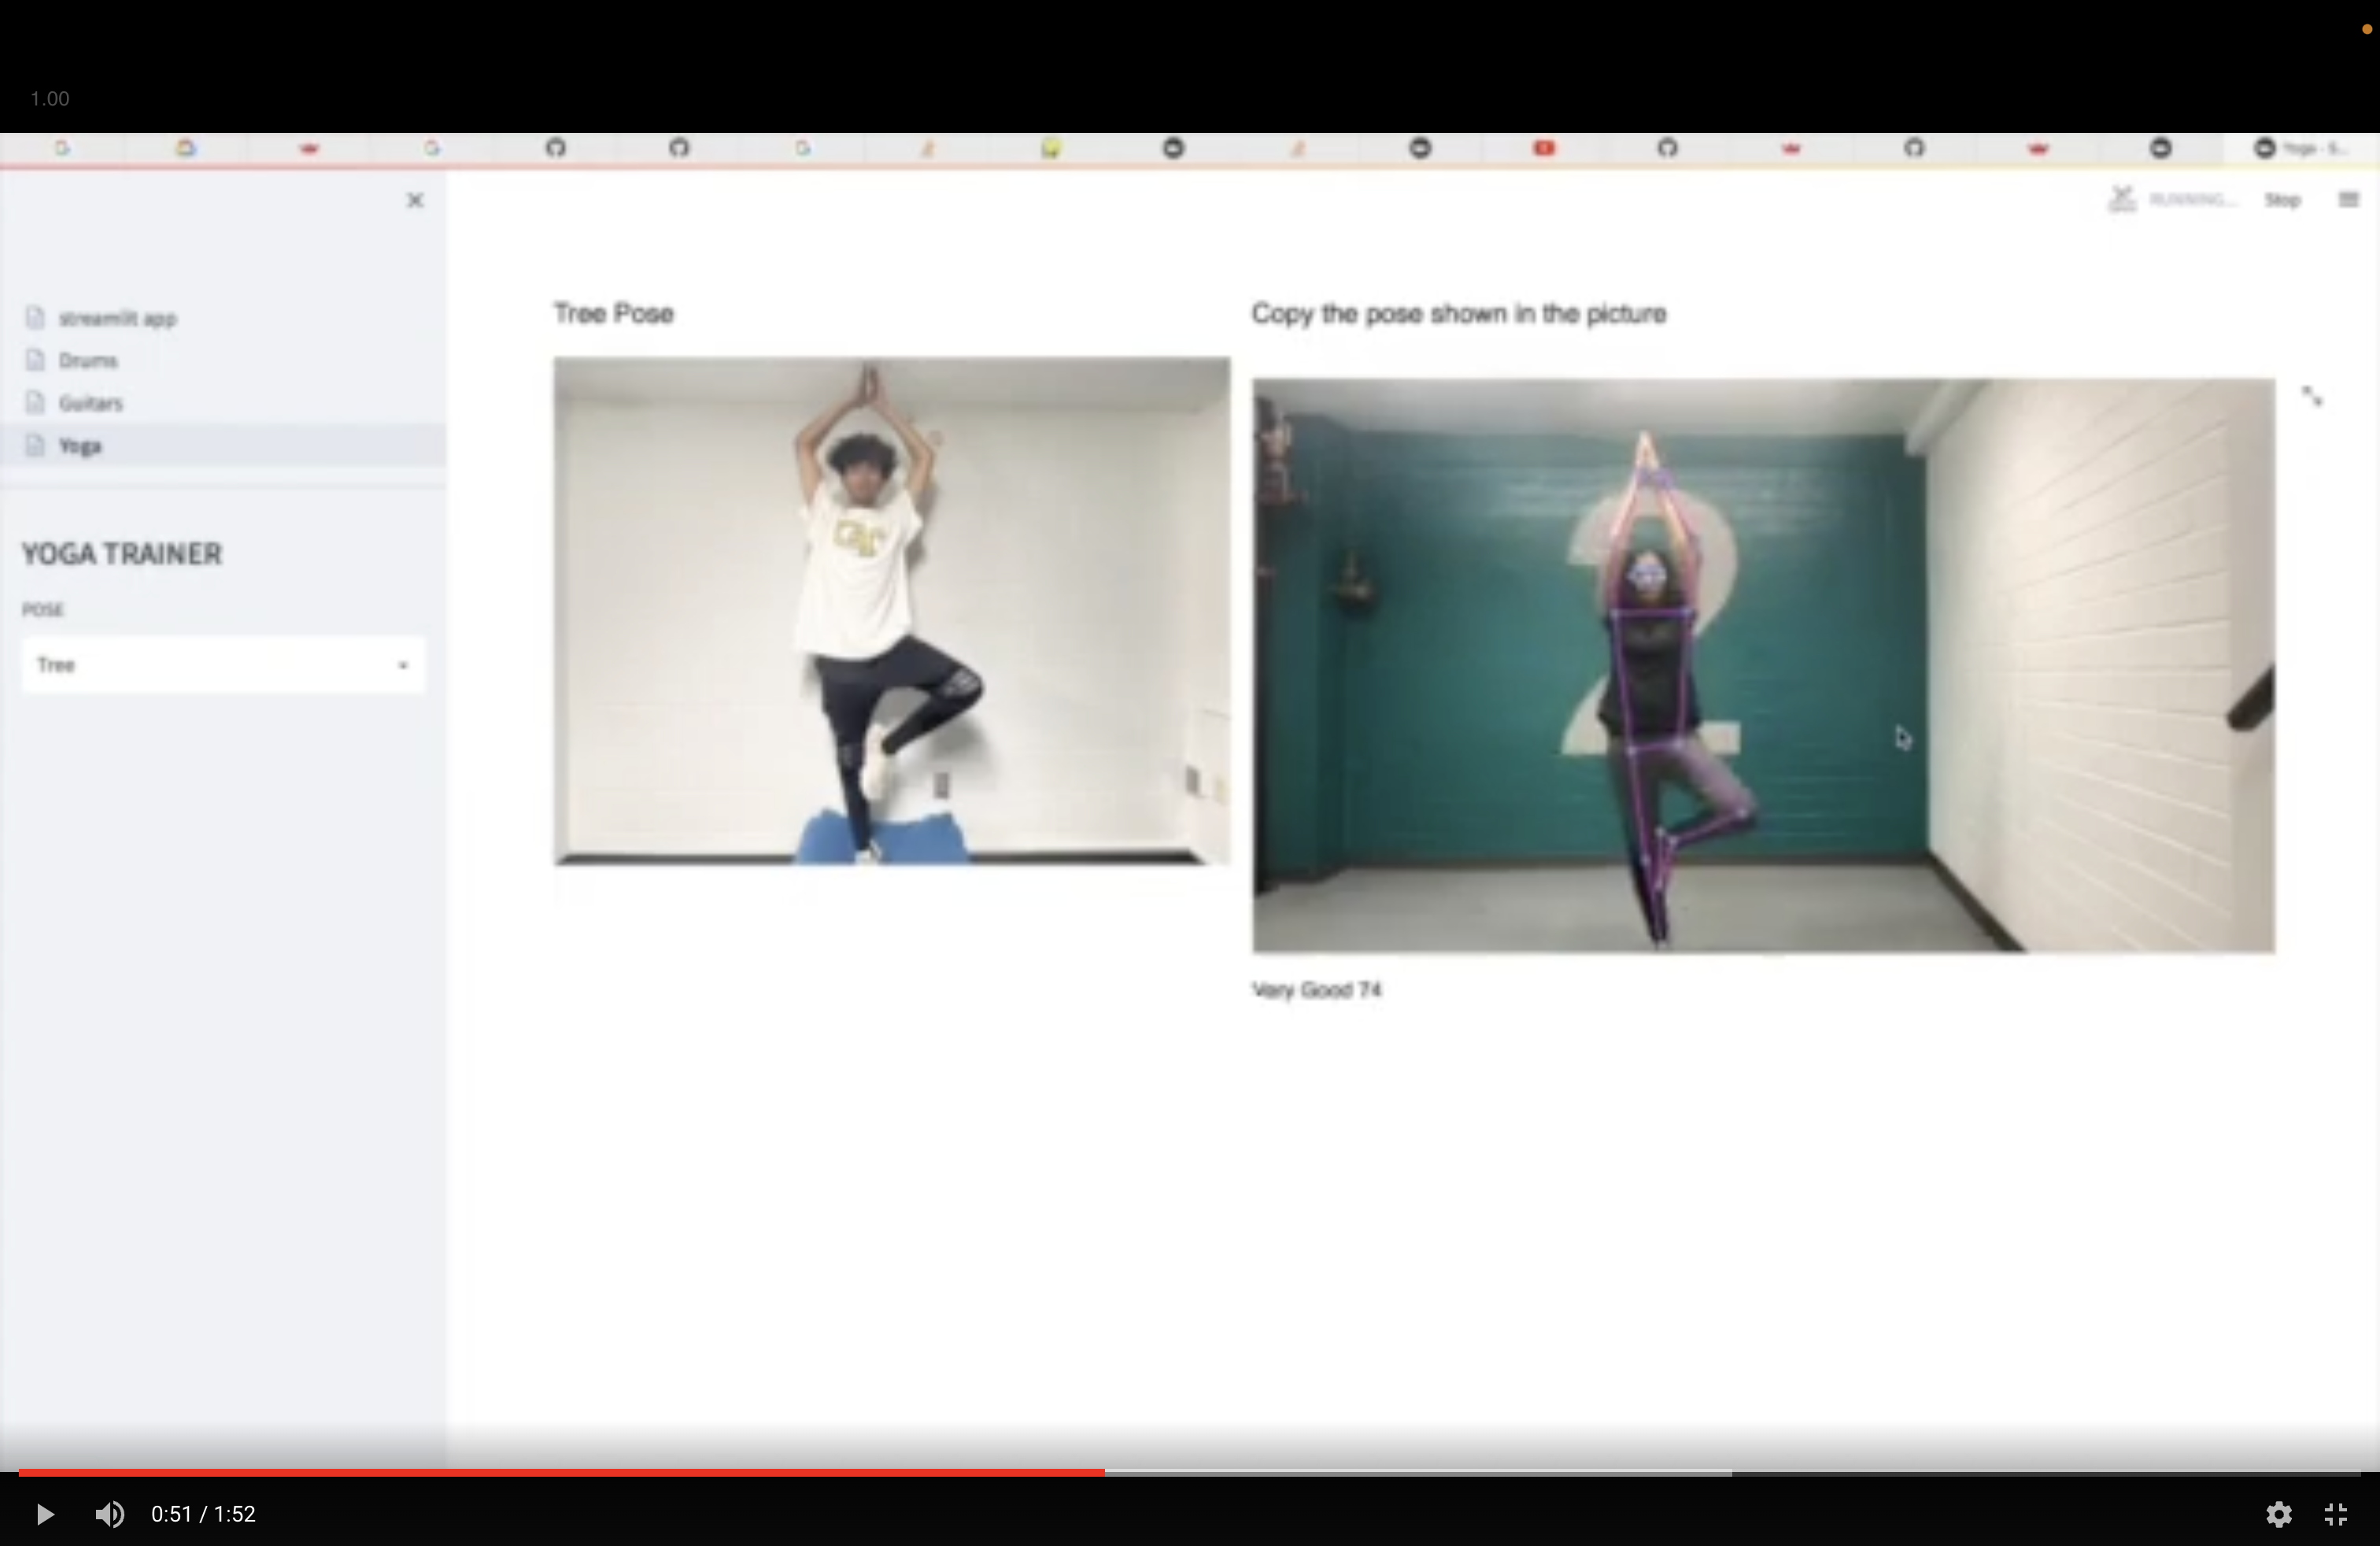Screen dimensions: 2380x1546
Task: Go to the Drums page
Action: (x=88, y=361)
